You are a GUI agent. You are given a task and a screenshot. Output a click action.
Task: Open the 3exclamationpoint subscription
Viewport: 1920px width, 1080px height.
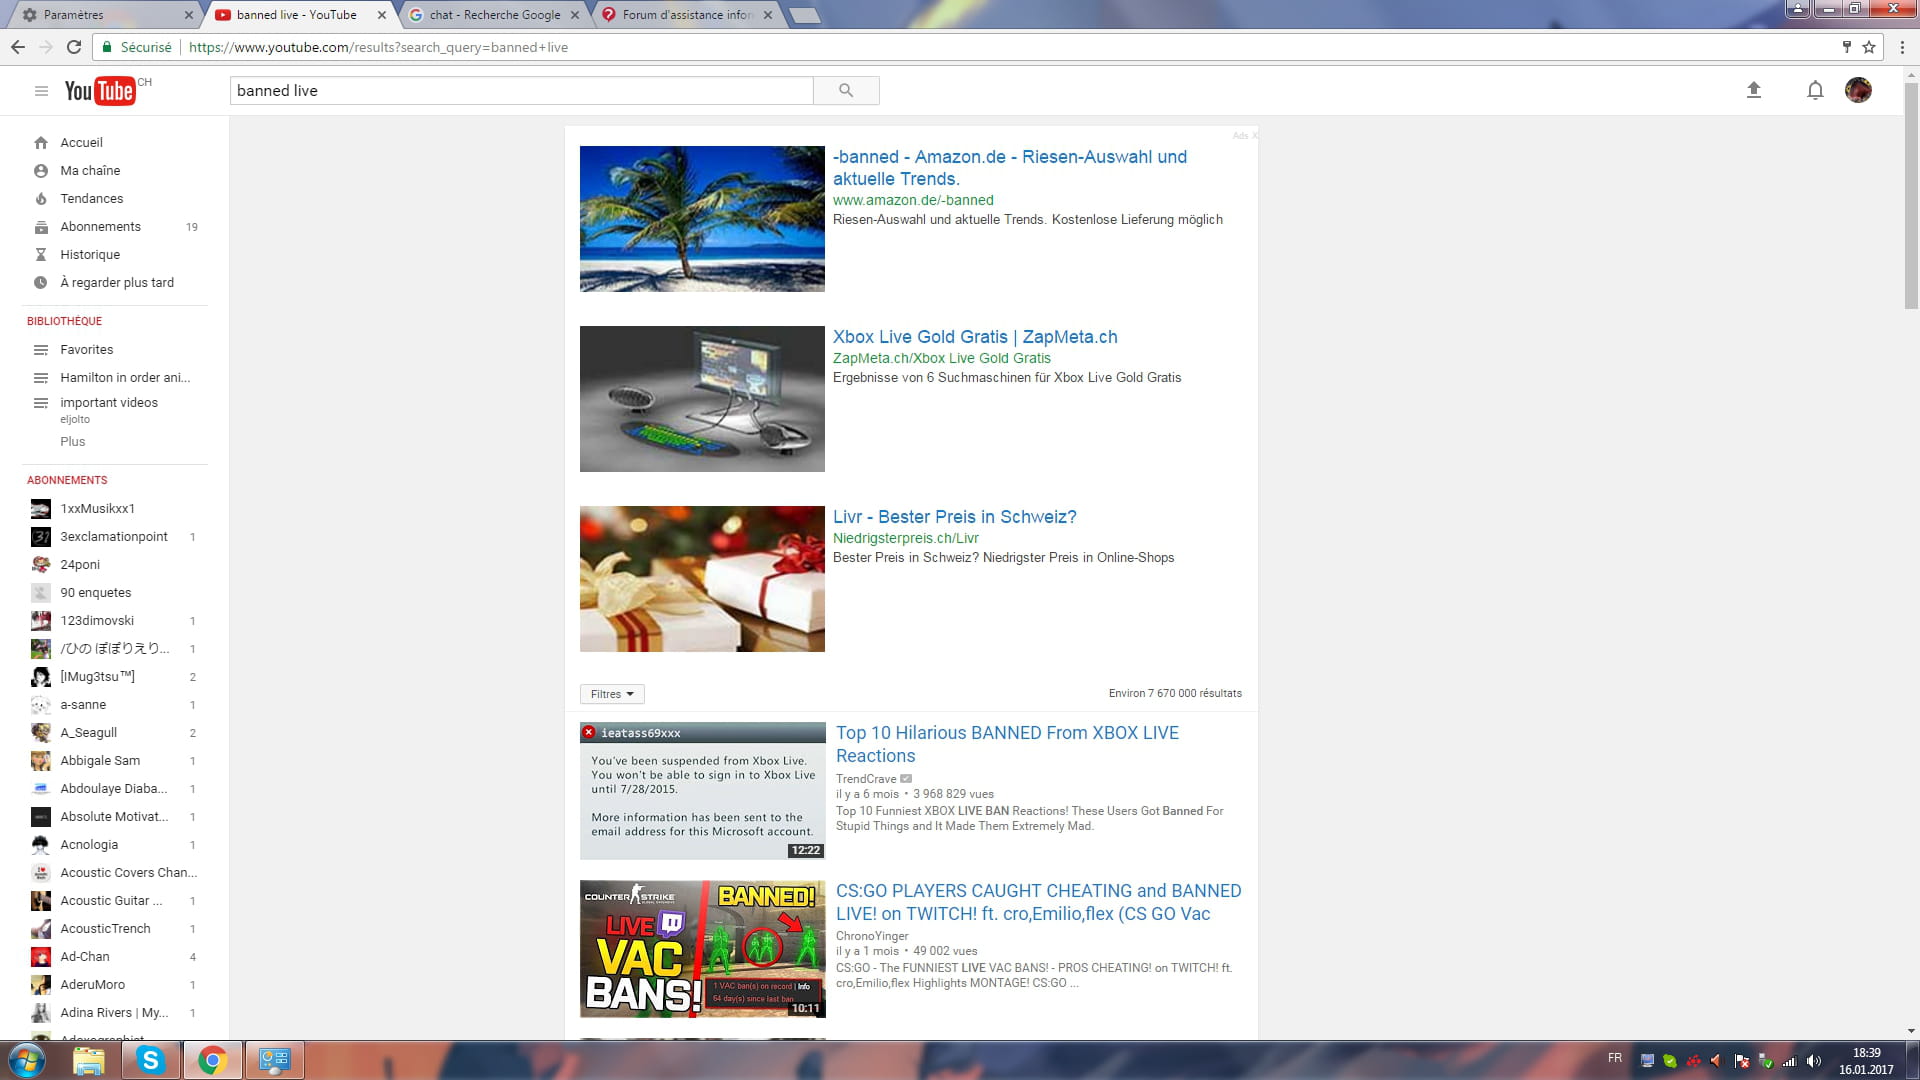coord(115,537)
